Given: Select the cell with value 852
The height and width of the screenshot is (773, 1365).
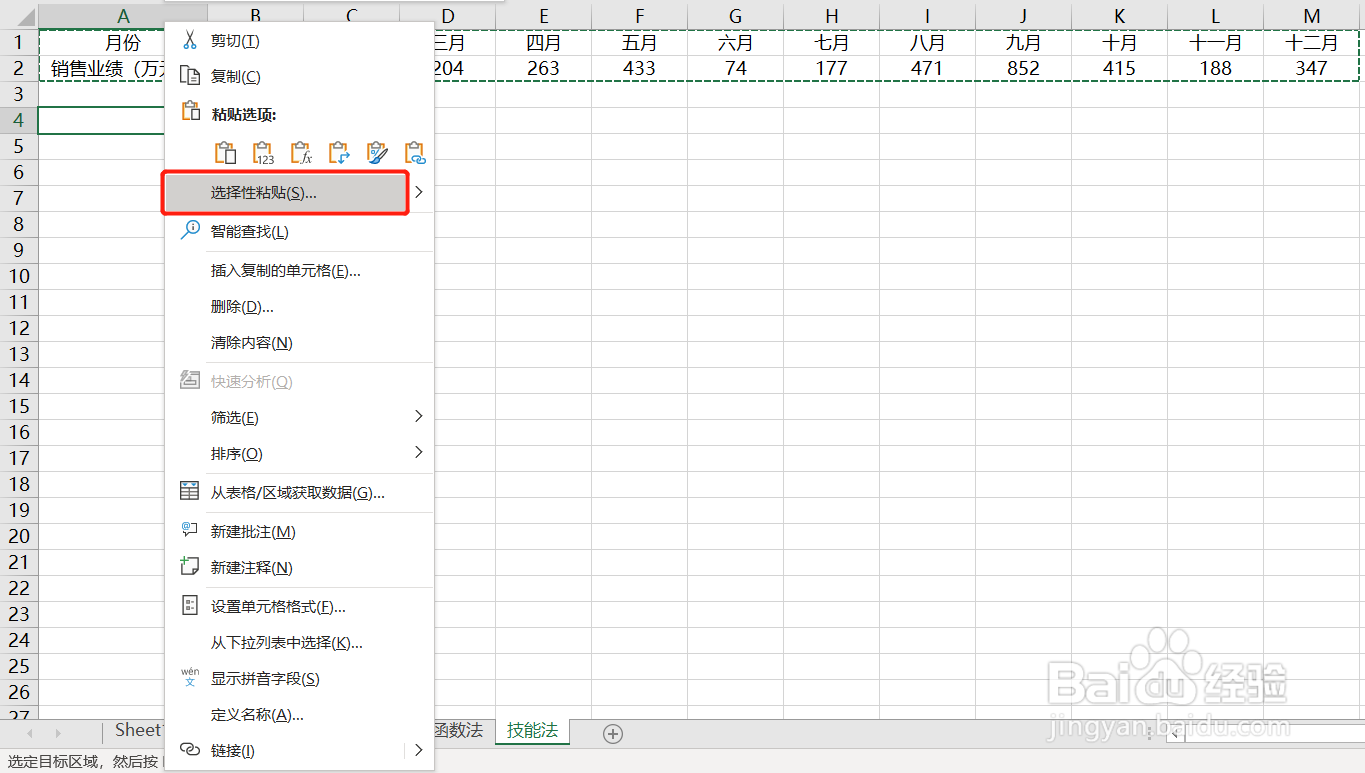Looking at the screenshot, I should tap(1023, 68).
